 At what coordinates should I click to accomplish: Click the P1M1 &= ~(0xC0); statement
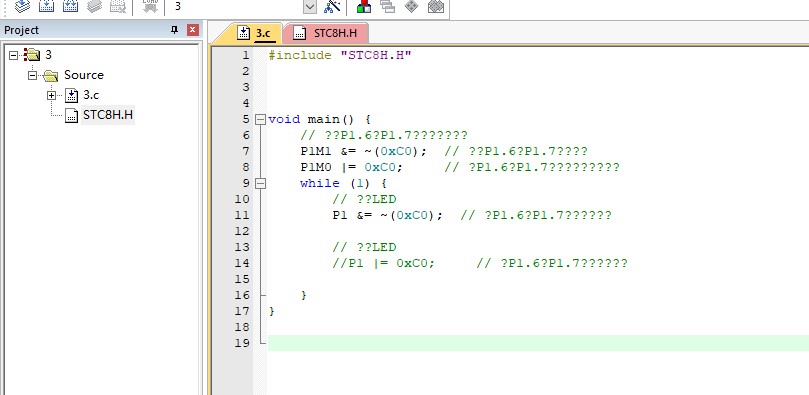pyautogui.click(x=364, y=152)
